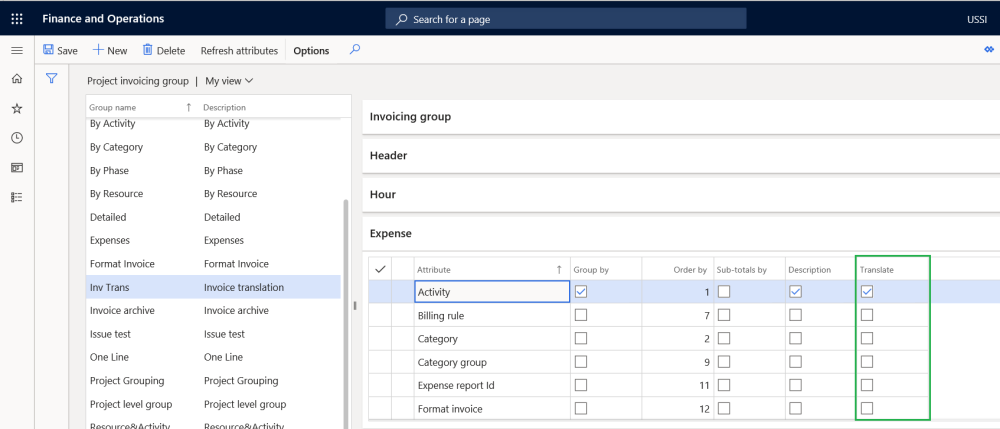This screenshot has width=1000, height=429.
Task: Expand the Header section
Action: tap(388, 156)
